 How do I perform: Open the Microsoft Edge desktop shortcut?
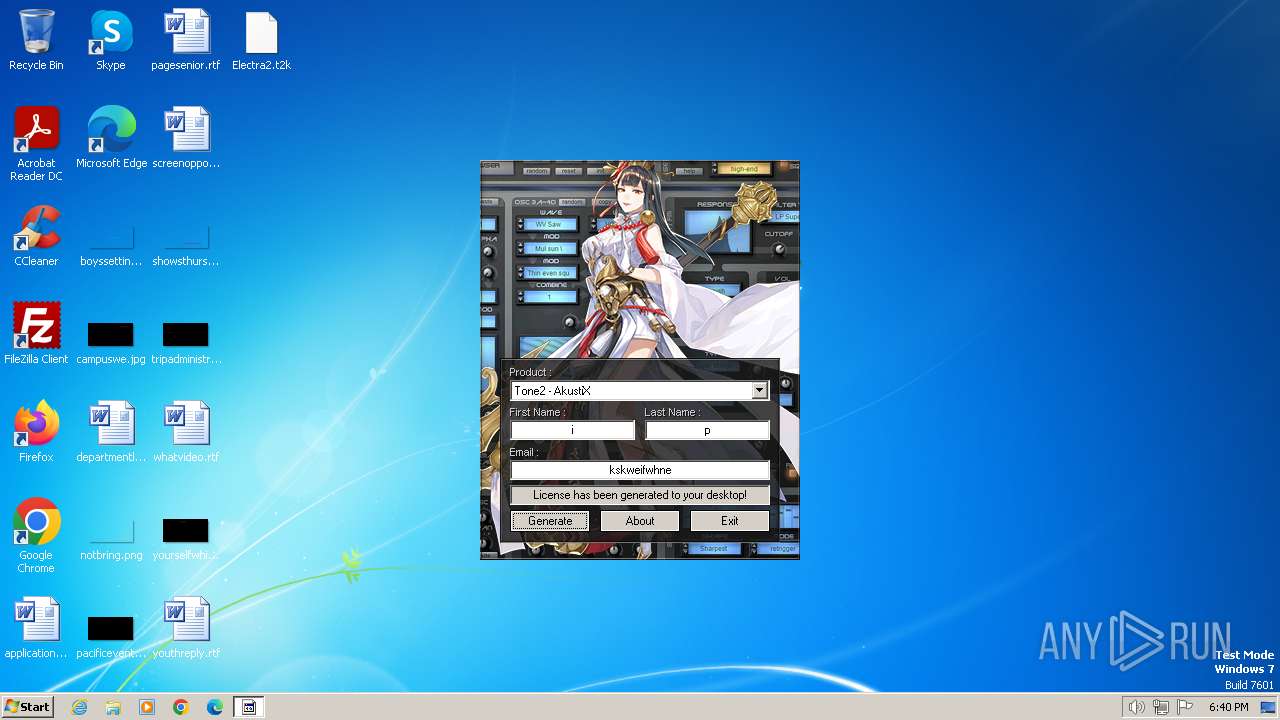[111, 137]
